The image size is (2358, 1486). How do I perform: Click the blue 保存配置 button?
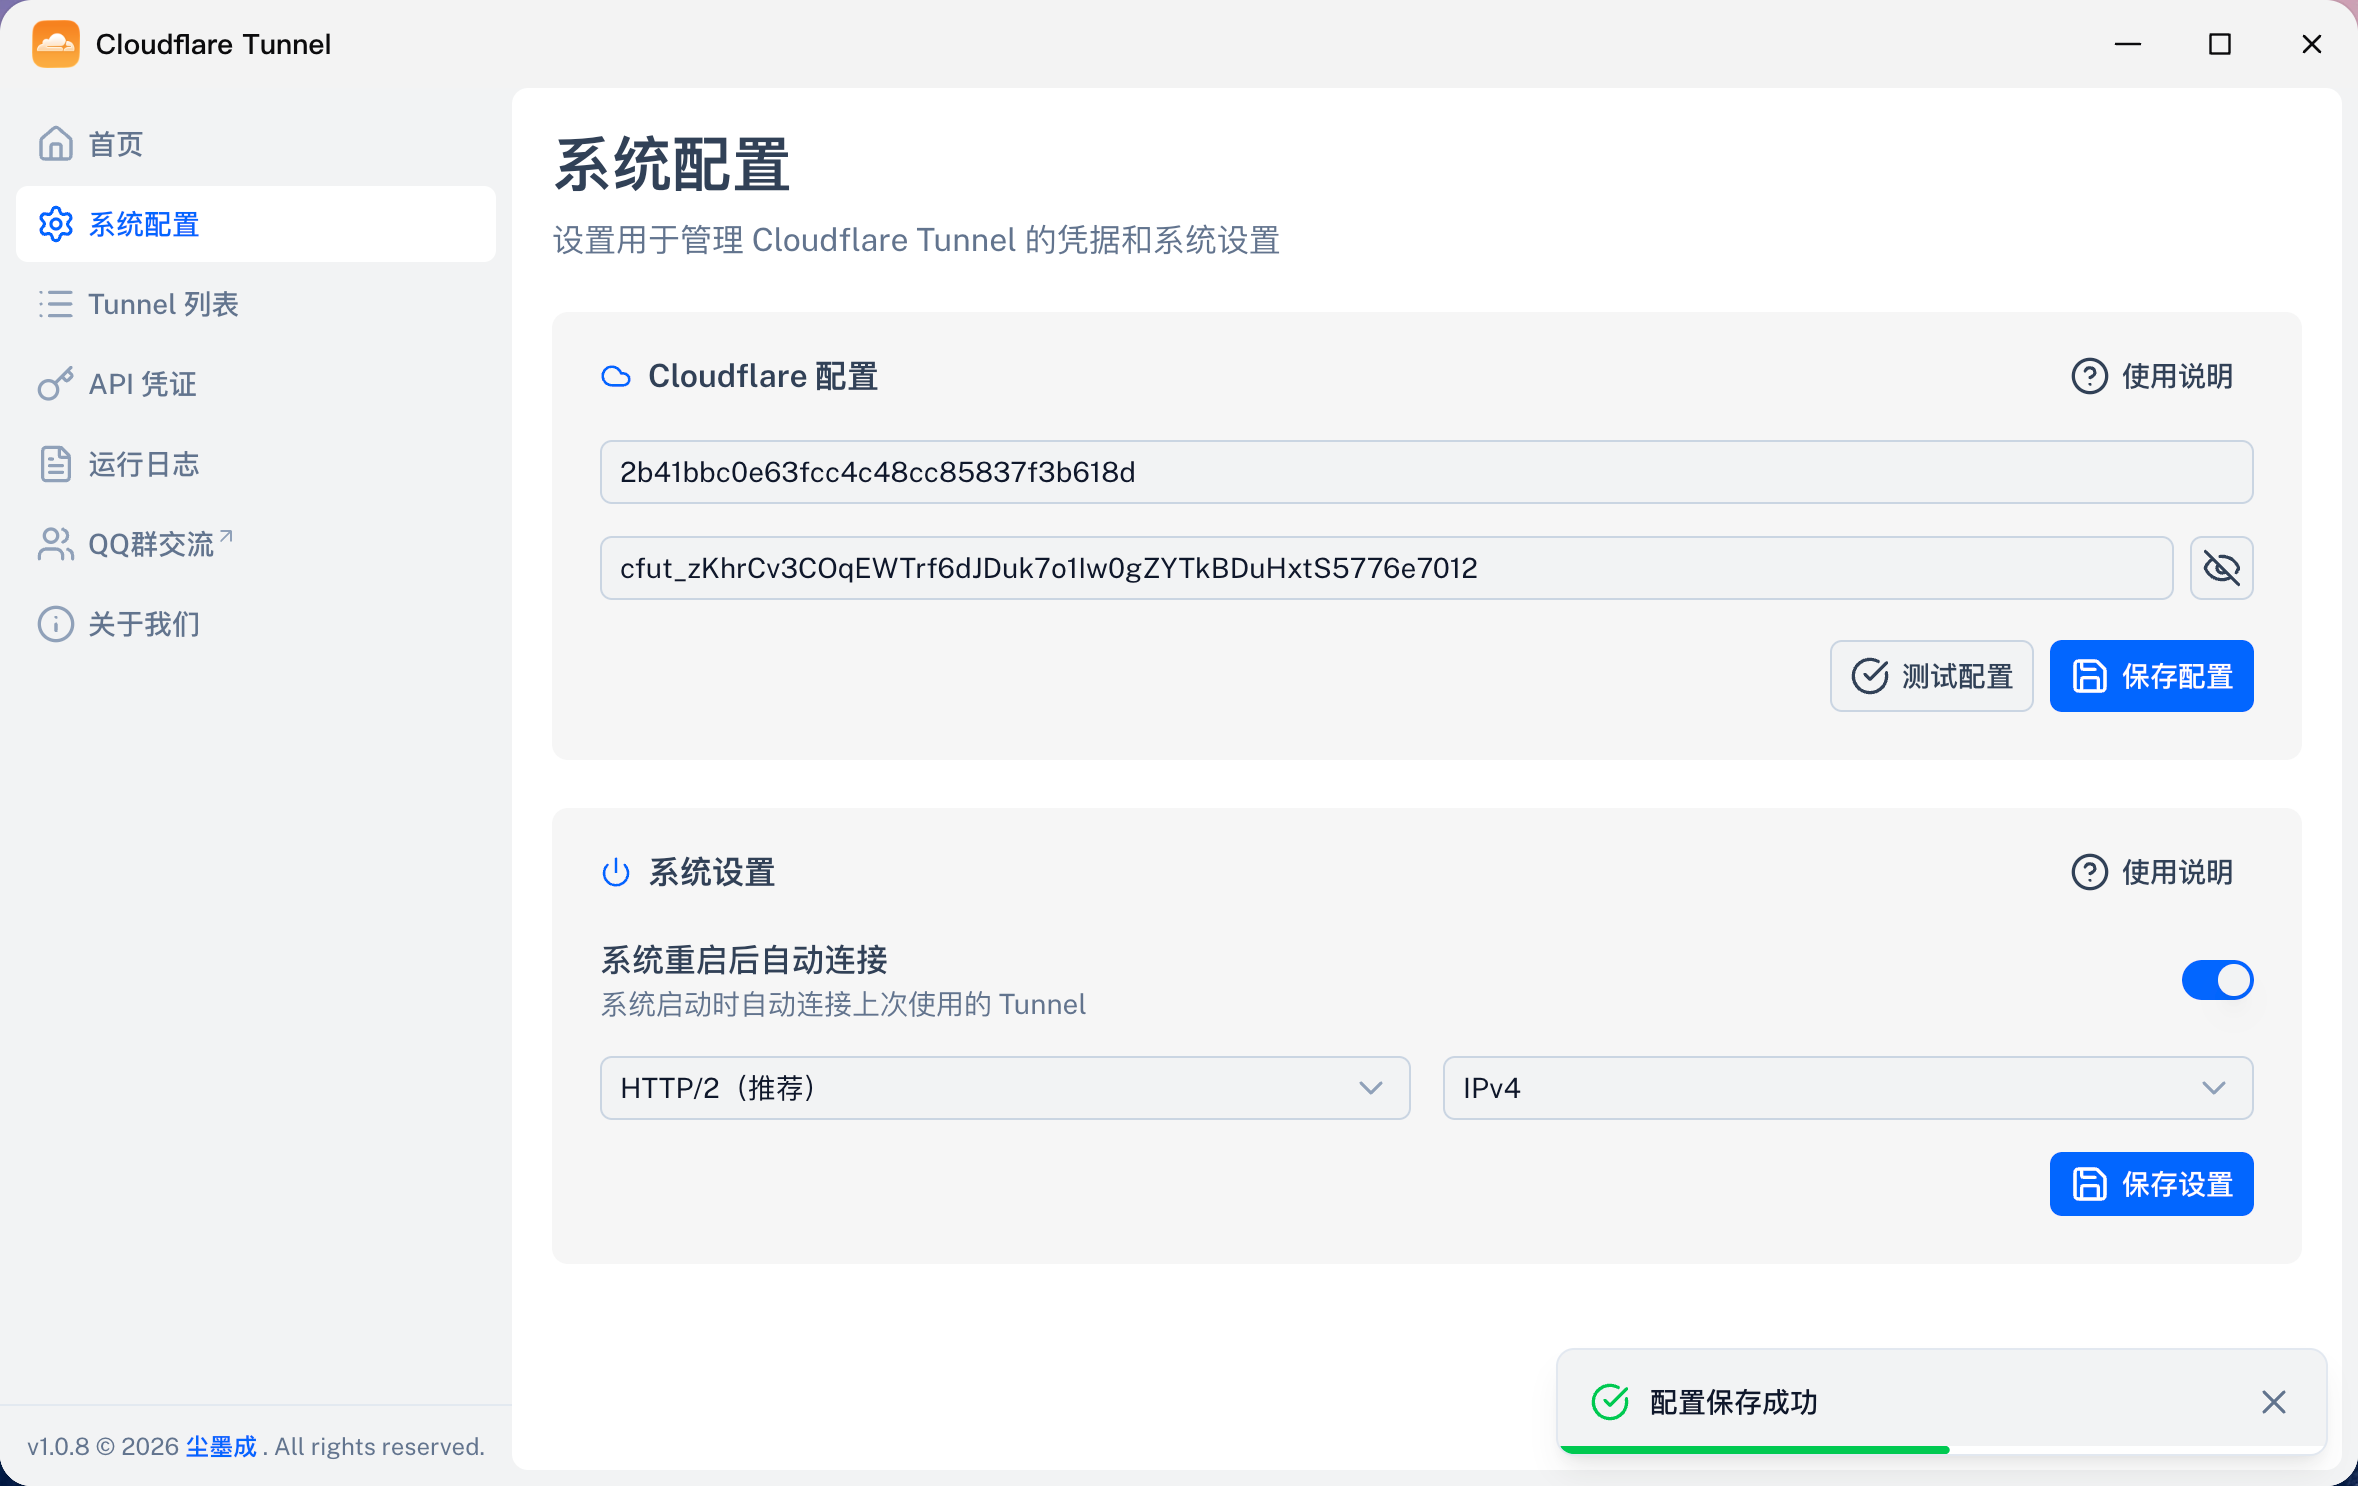(2151, 676)
